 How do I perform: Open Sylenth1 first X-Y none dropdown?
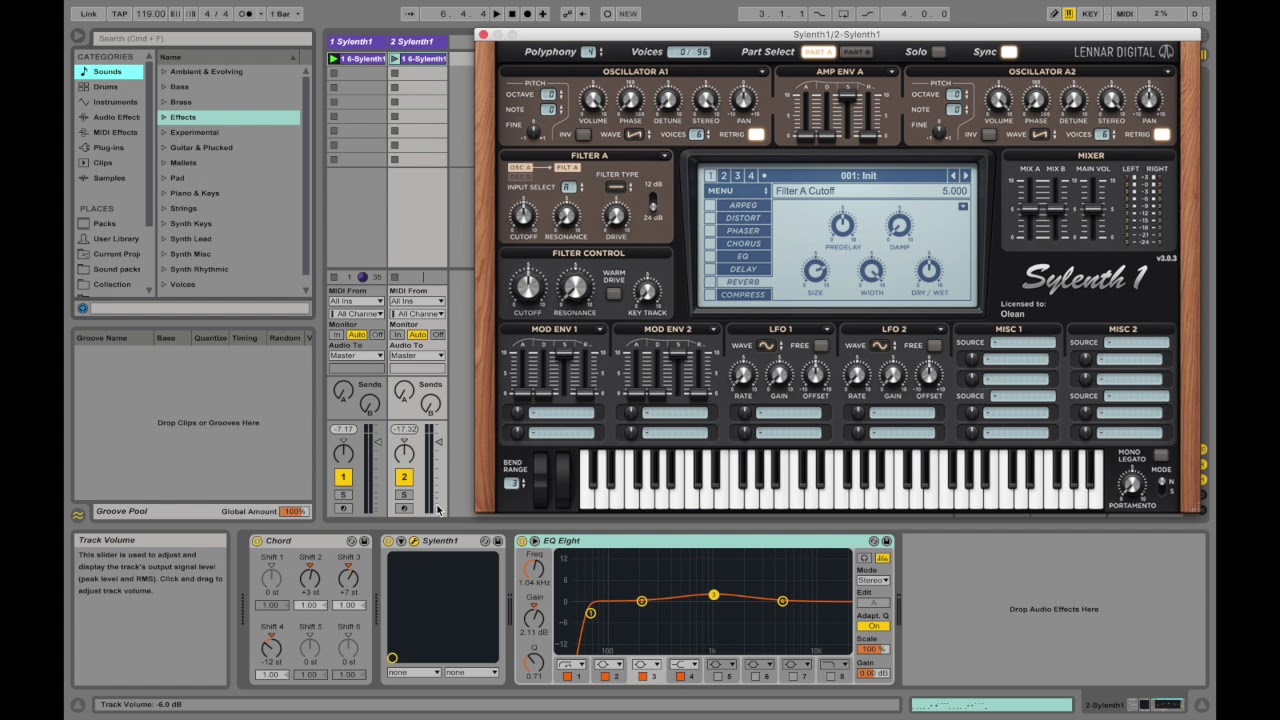pos(414,673)
